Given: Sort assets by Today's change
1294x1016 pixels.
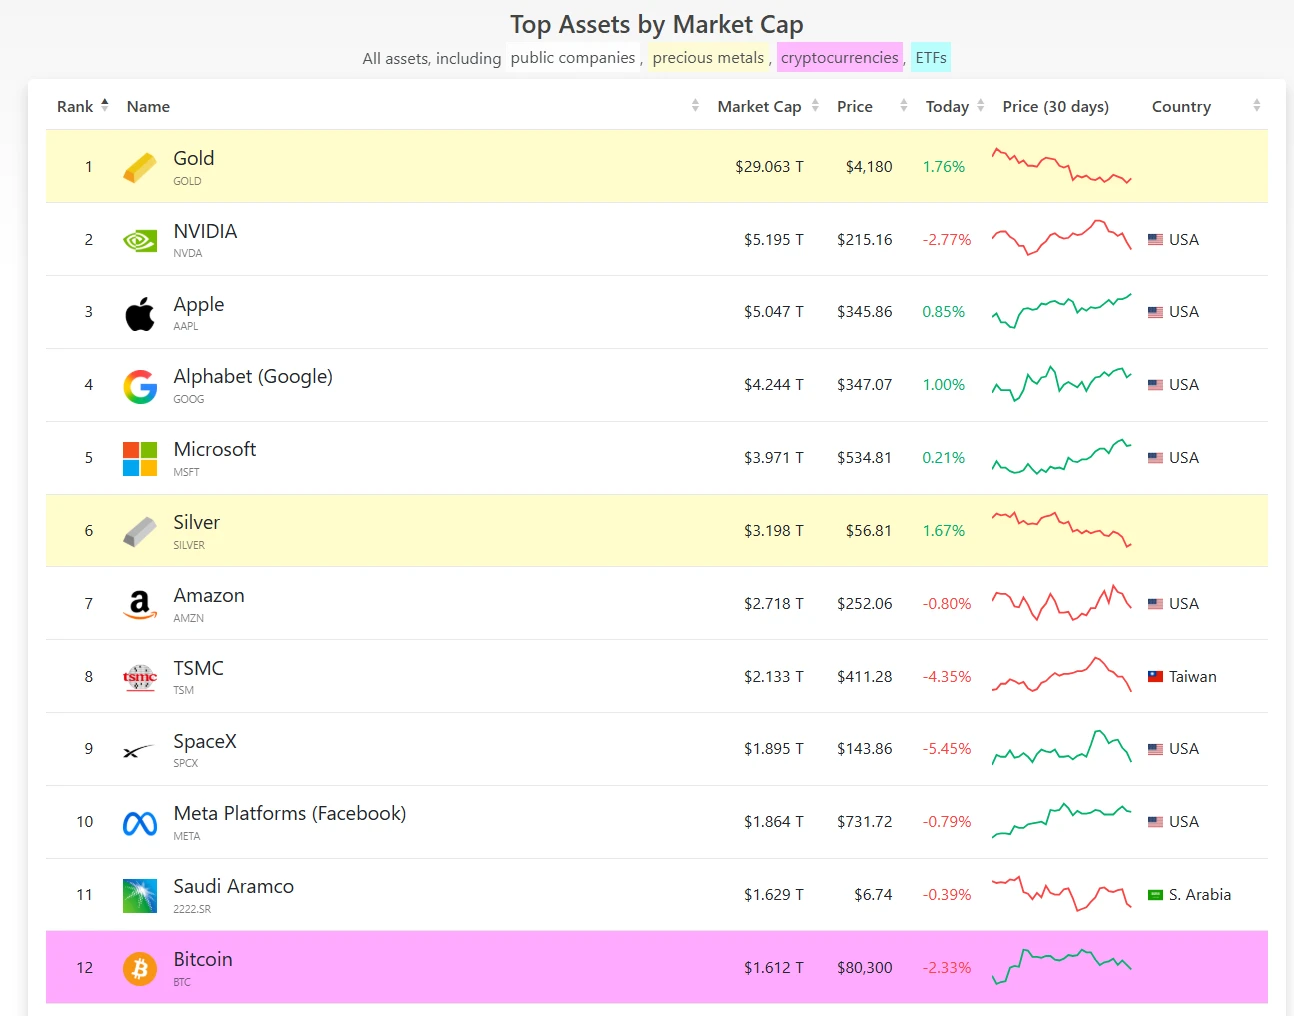Looking at the screenshot, I should 955,106.
